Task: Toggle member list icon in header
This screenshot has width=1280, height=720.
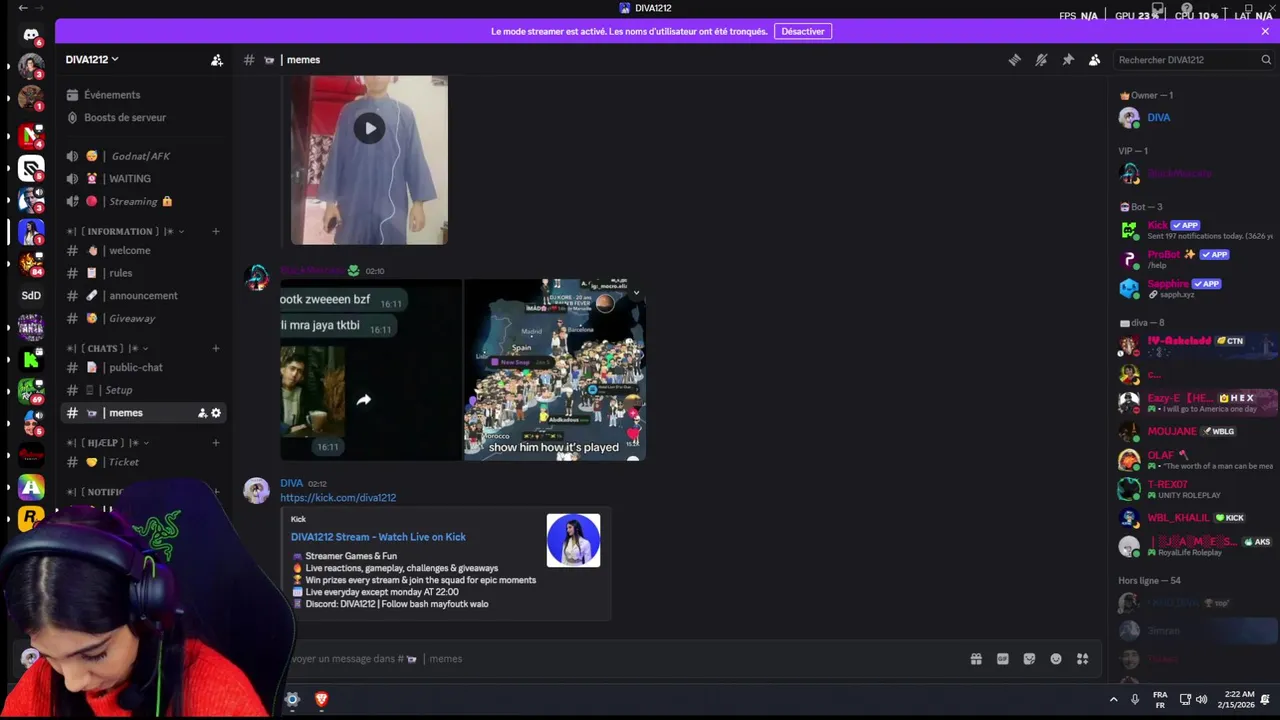Action: coord(1094,60)
